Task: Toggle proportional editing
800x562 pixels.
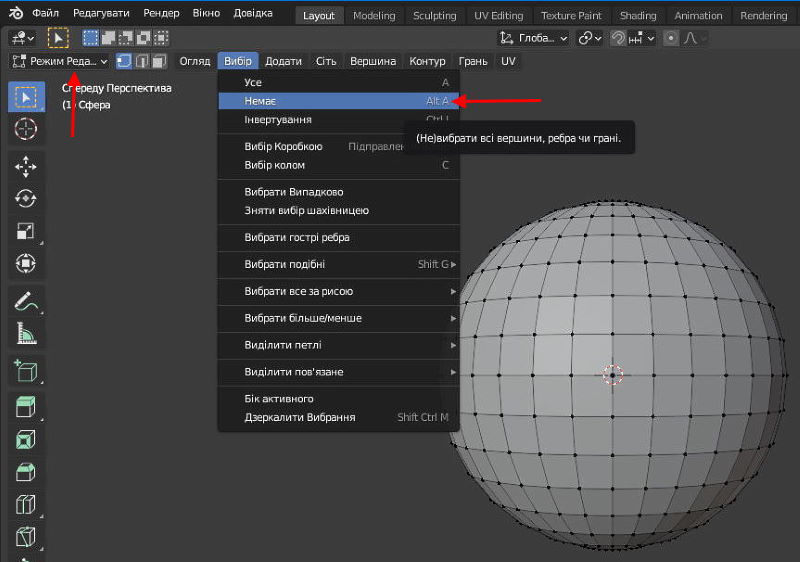Action: click(671, 38)
